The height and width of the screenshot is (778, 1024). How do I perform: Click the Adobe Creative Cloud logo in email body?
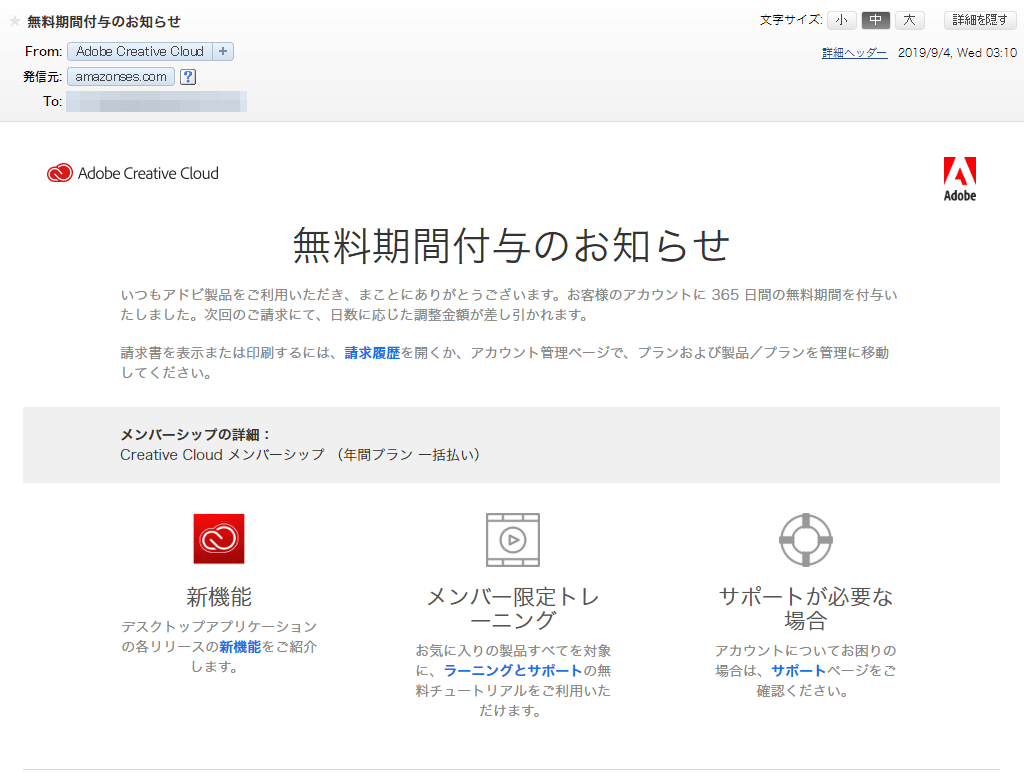click(133, 173)
